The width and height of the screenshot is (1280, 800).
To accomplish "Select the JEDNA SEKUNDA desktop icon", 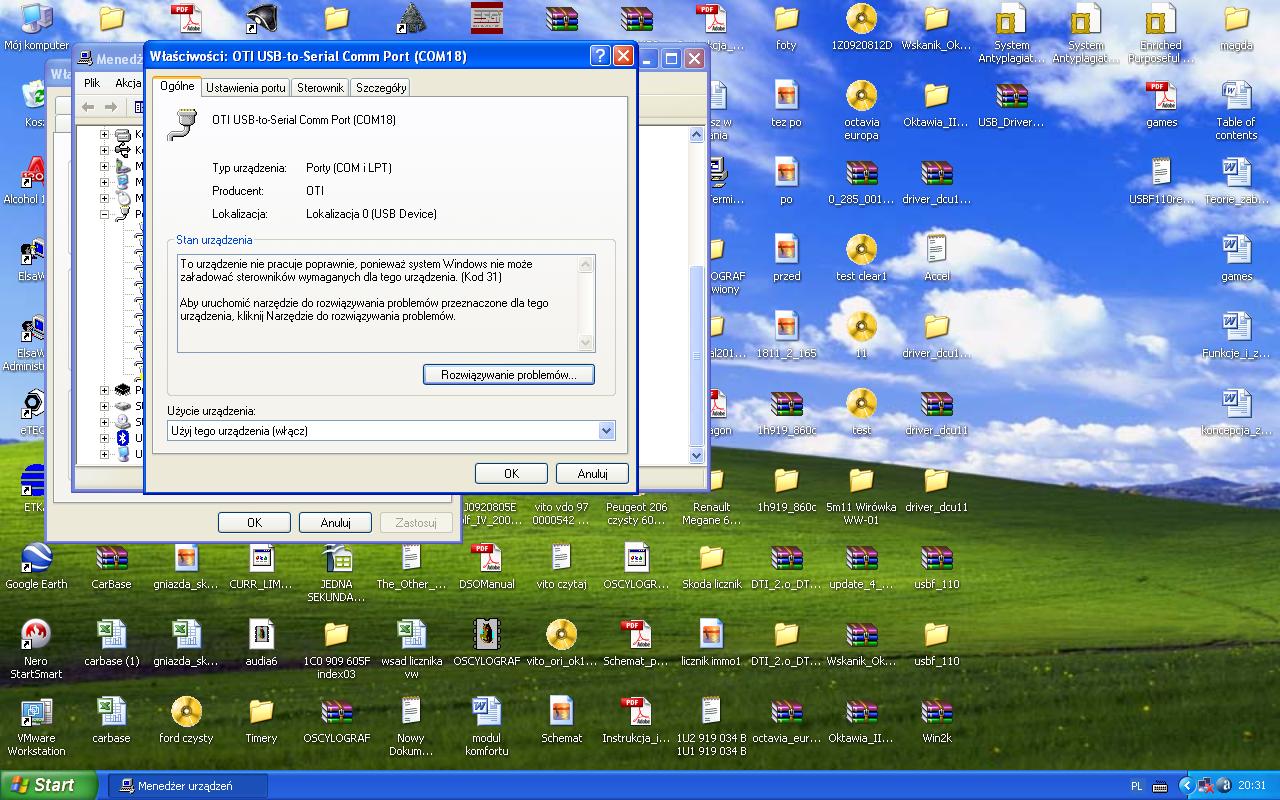I will click(336, 571).
